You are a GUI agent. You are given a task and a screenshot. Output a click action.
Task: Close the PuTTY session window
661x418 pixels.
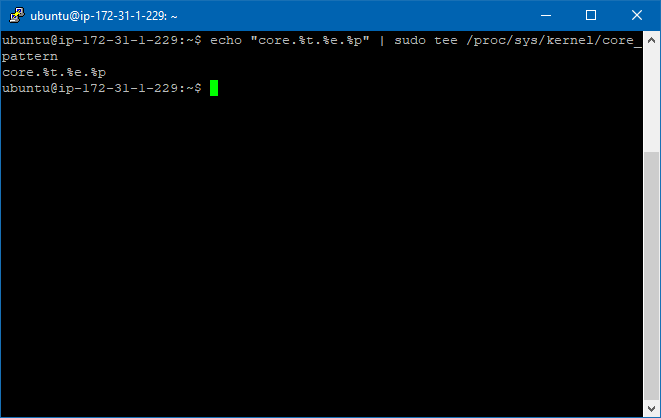(x=637, y=15)
